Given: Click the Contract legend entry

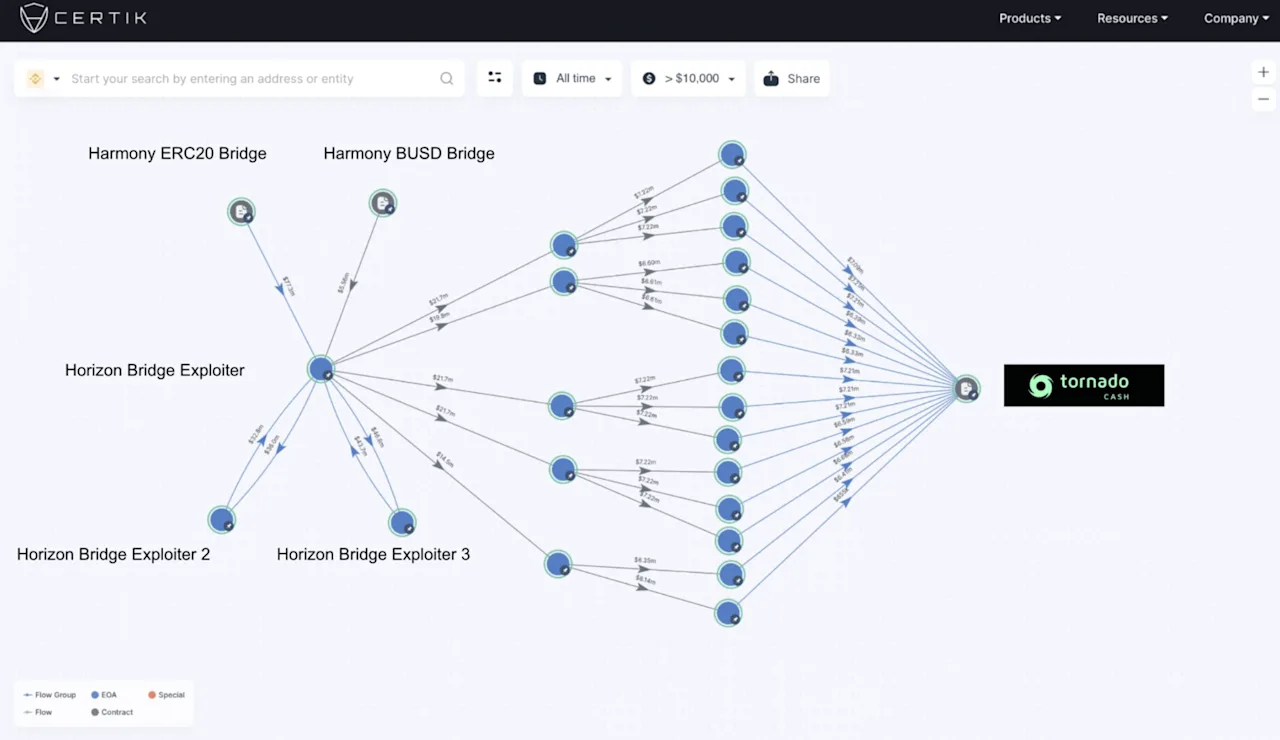Looking at the screenshot, I should pyautogui.click(x=112, y=713).
